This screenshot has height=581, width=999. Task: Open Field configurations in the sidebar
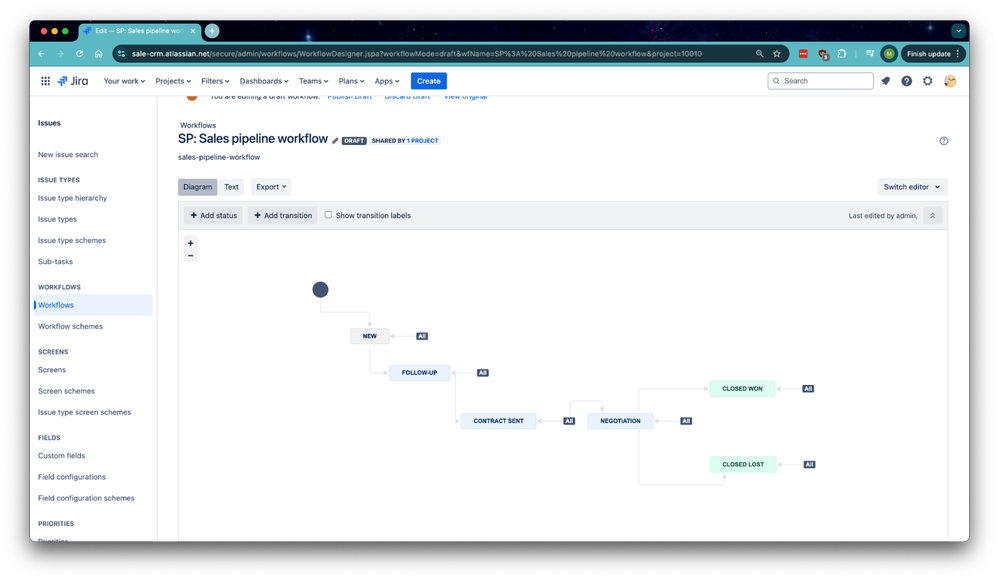coord(72,477)
